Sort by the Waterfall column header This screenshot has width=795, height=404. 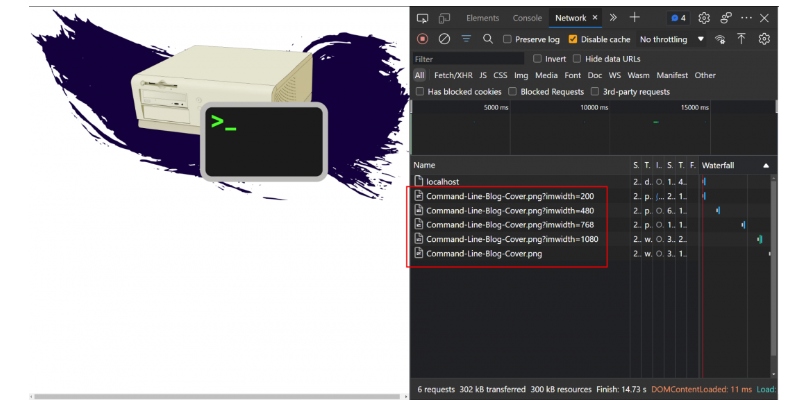pos(736,165)
